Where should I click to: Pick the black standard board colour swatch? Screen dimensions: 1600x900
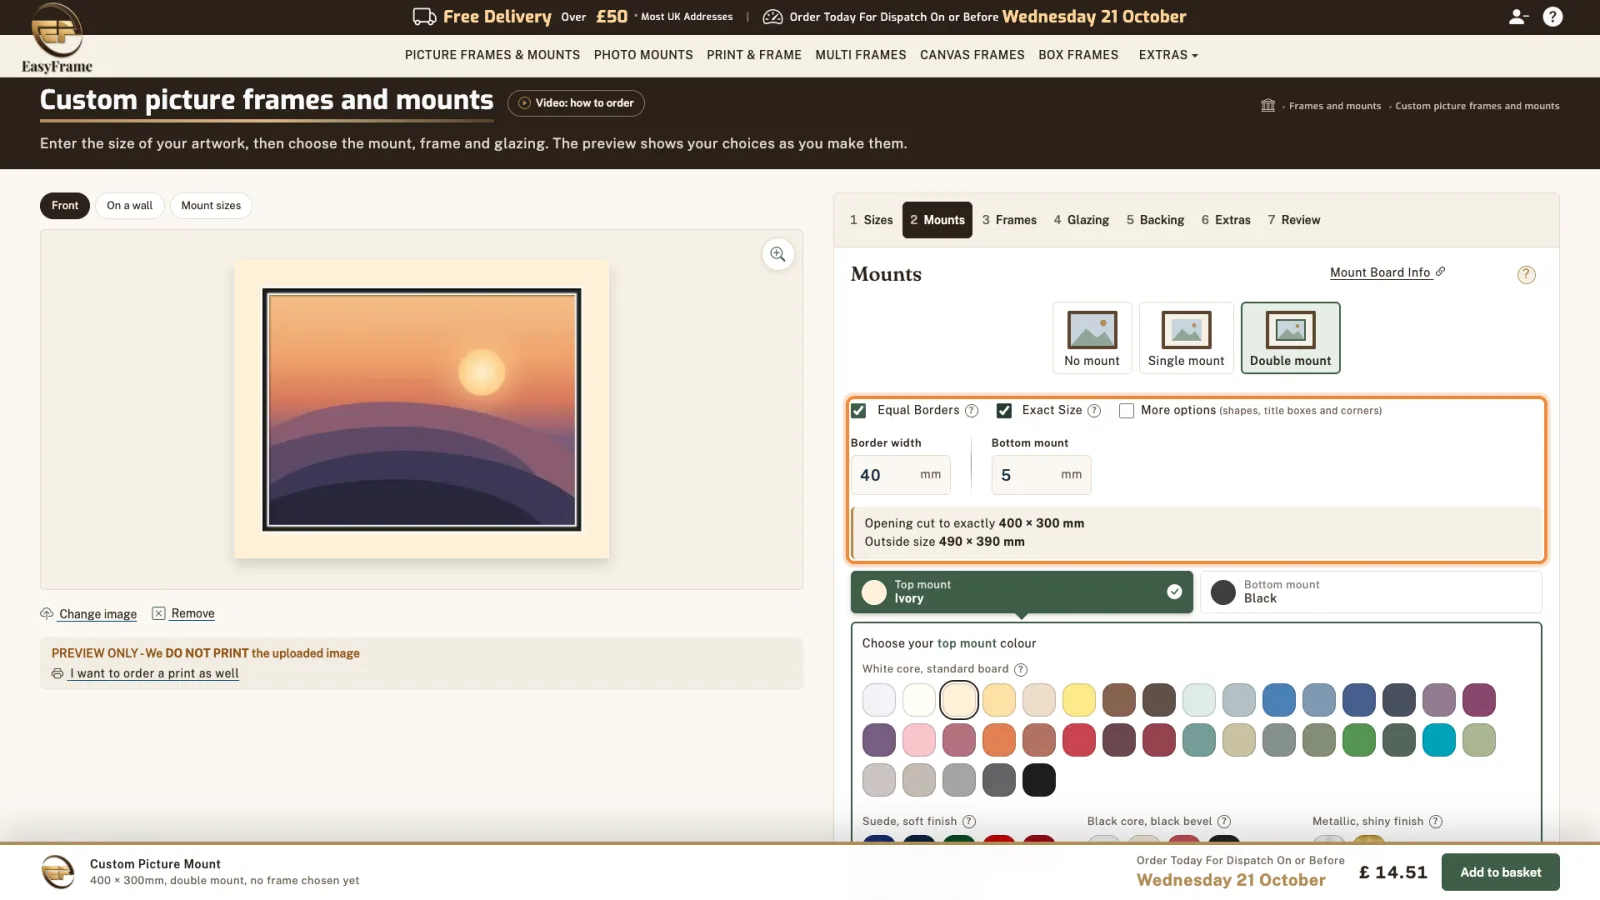point(1039,780)
